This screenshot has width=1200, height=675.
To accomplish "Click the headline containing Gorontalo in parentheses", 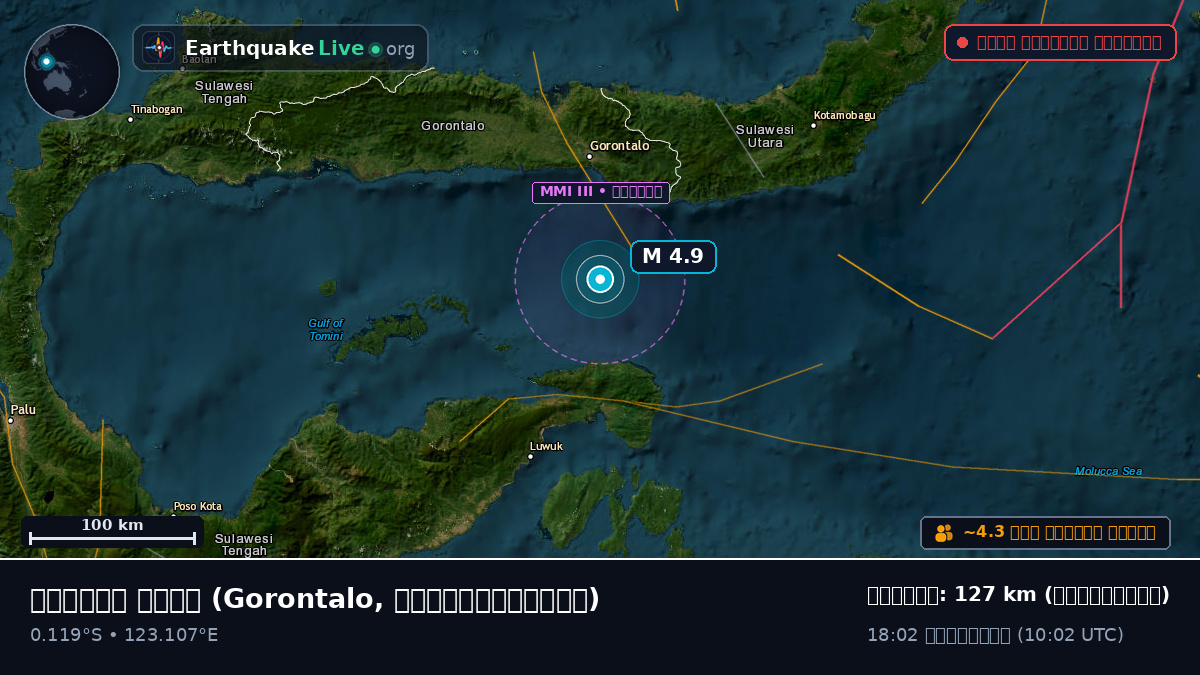I will (315, 599).
